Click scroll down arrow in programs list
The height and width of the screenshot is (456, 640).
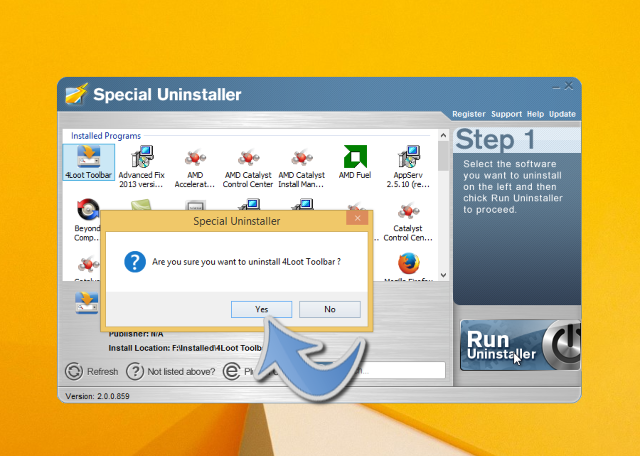pyautogui.click(x=443, y=275)
